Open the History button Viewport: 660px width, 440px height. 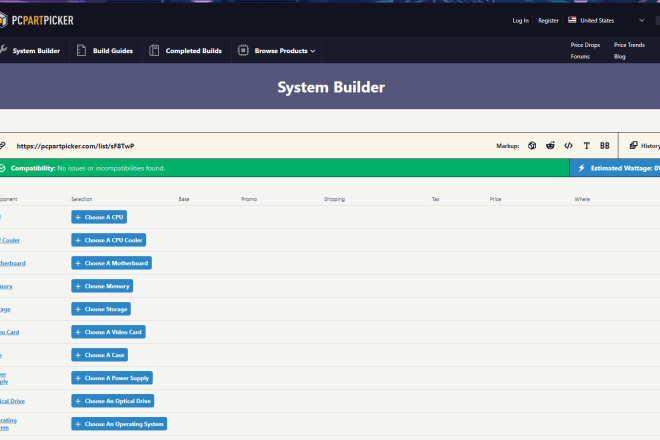[644, 146]
